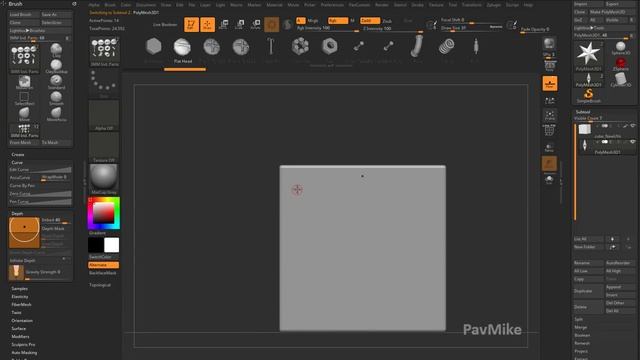
Task: Toggle eye visibility of PolyMesh3D1 subtool
Action: tap(633, 142)
